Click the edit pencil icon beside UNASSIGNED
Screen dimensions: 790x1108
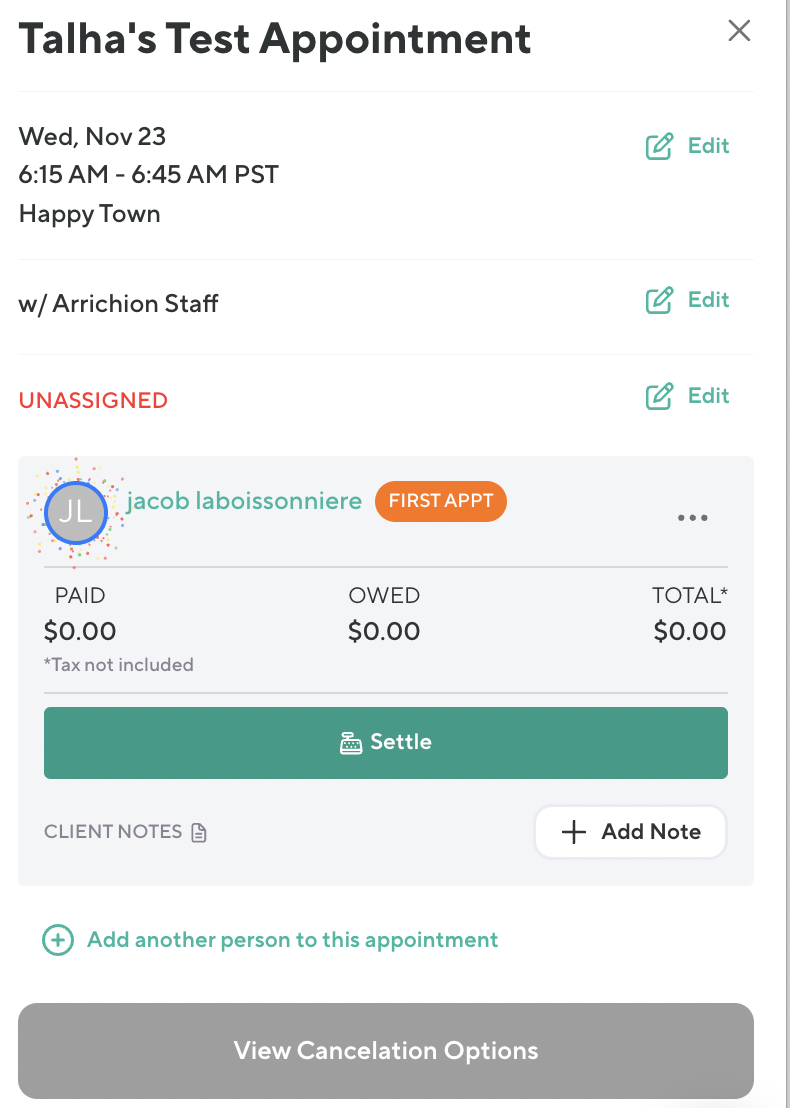(x=659, y=397)
